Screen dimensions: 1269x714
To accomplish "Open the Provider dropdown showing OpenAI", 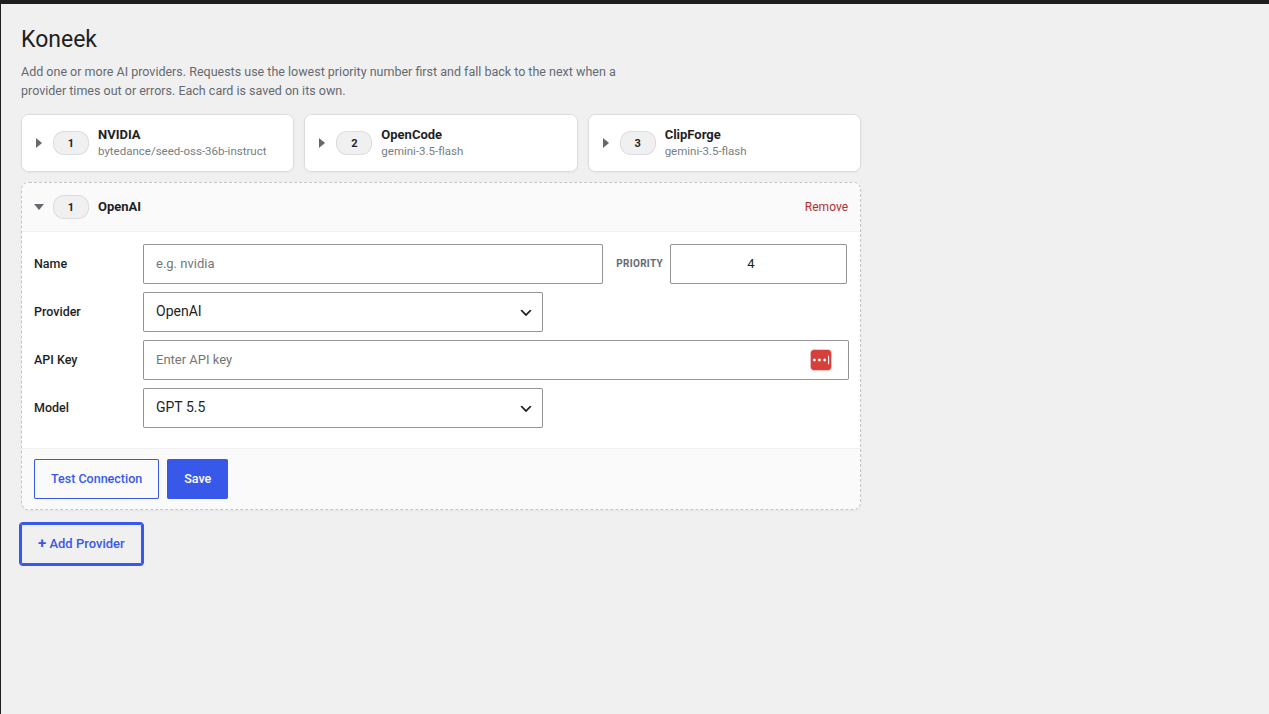I will point(343,312).
